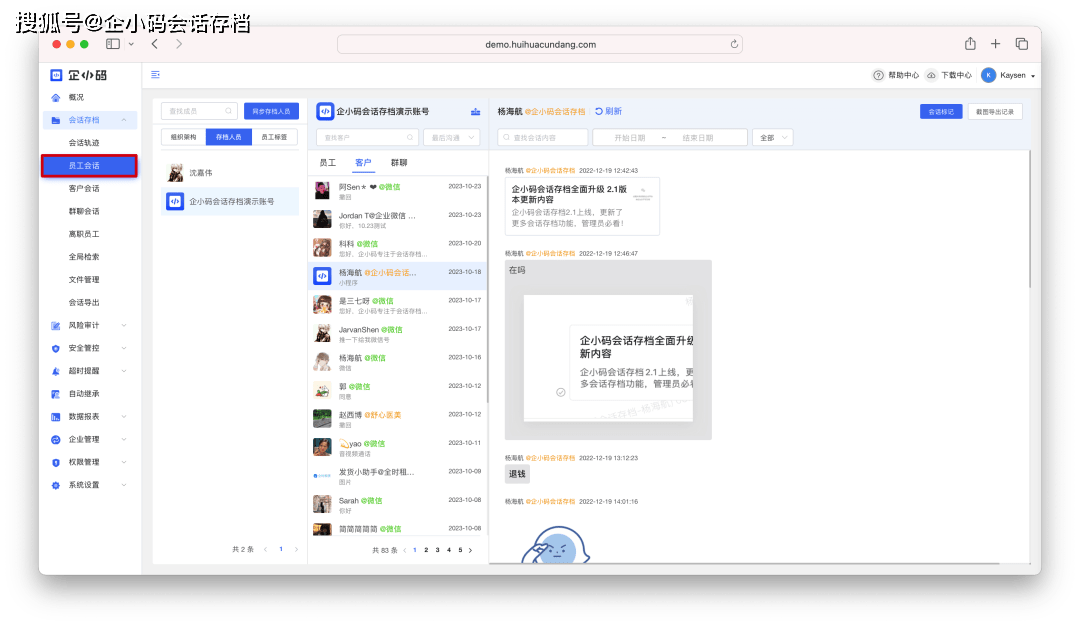Click the 刷新 refresh icon
The height and width of the screenshot is (626, 1080).
[x=599, y=111]
